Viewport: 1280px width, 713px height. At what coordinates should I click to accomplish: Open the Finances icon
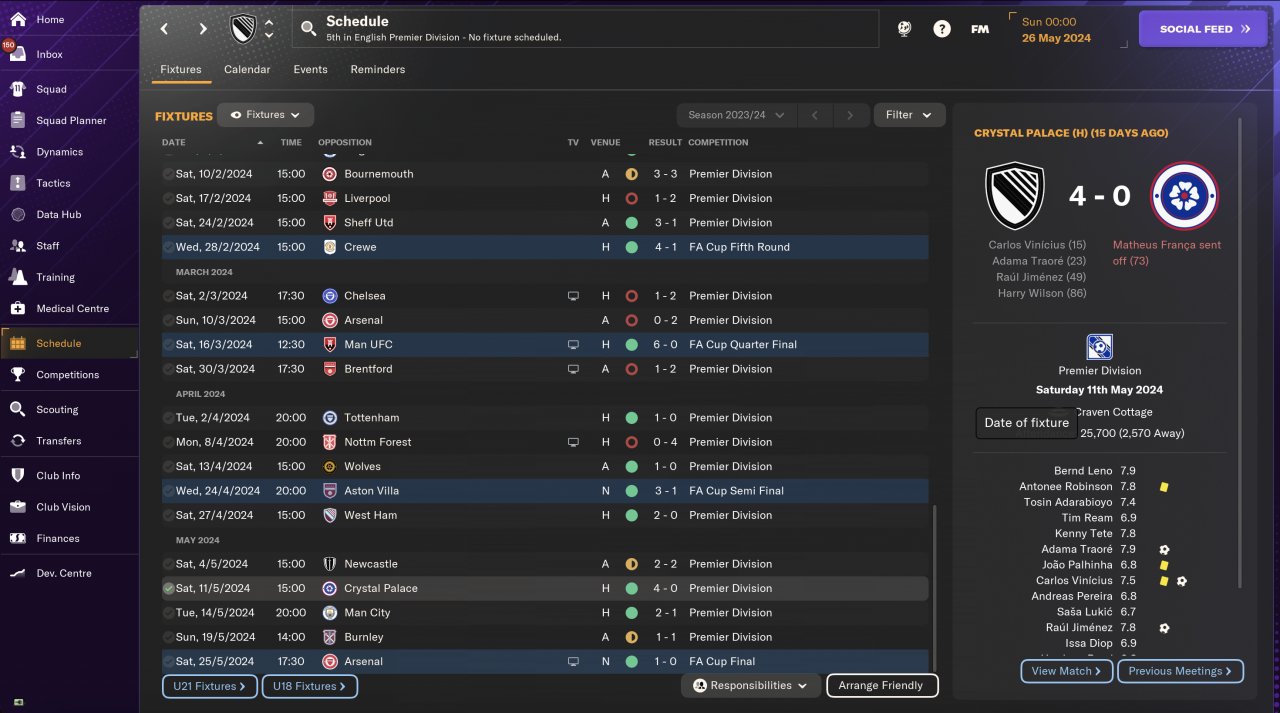pyautogui.click(x=17, y=538)
